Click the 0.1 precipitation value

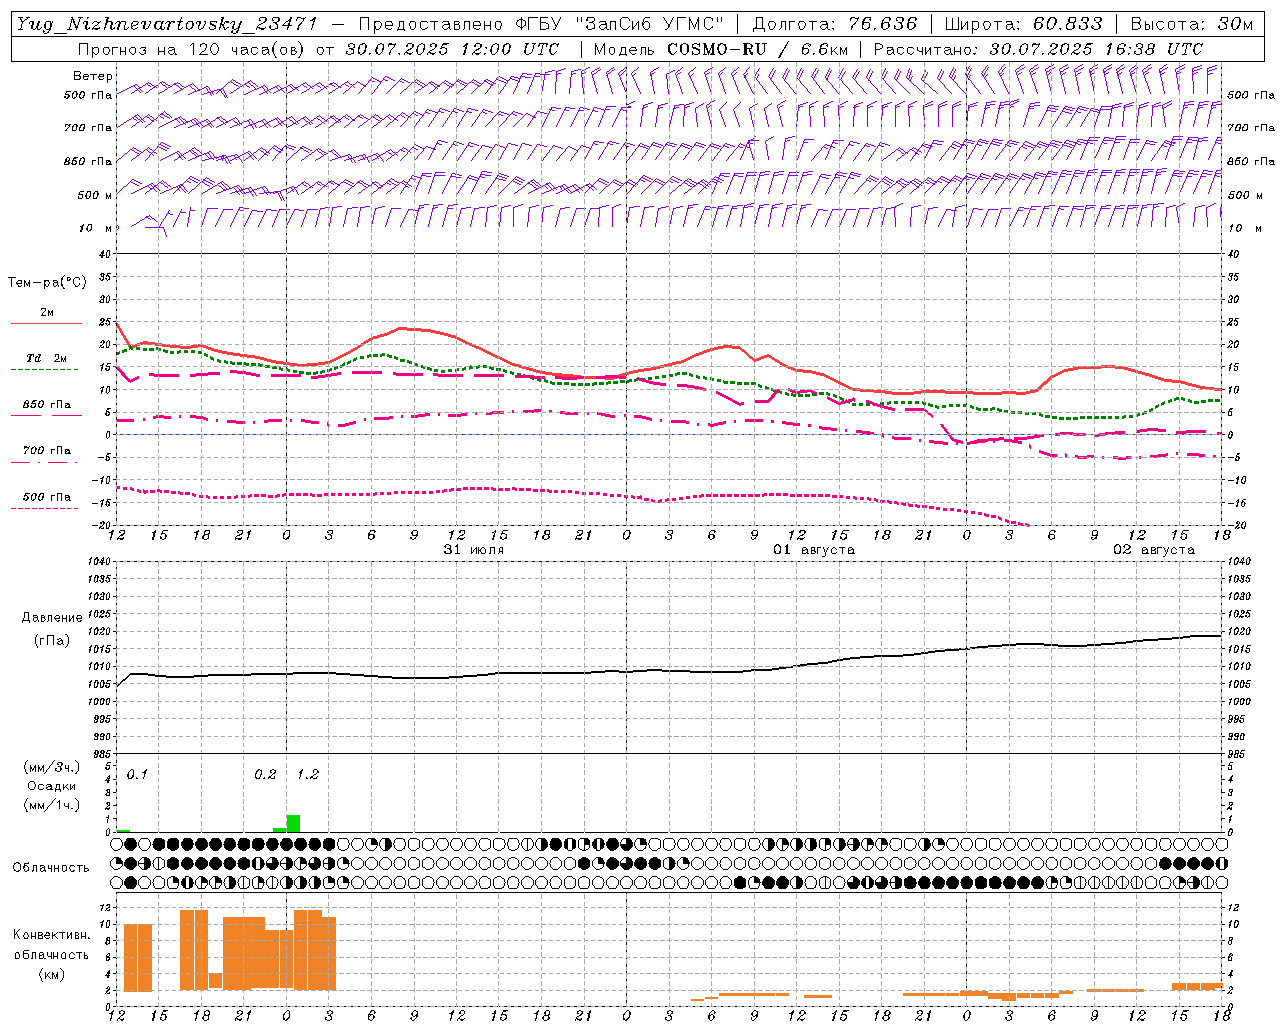137,775
